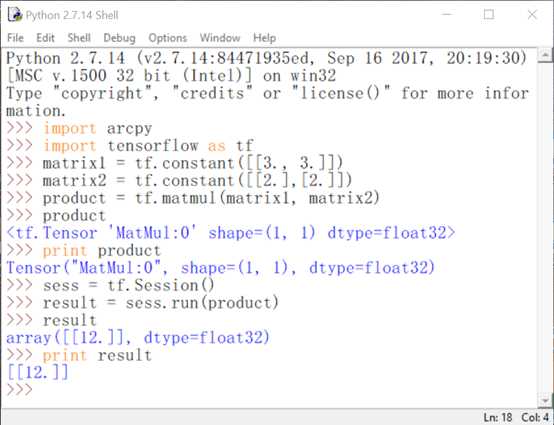Click the 'Tensor("MatMul:0"' output line

click(x=220, y=268)
